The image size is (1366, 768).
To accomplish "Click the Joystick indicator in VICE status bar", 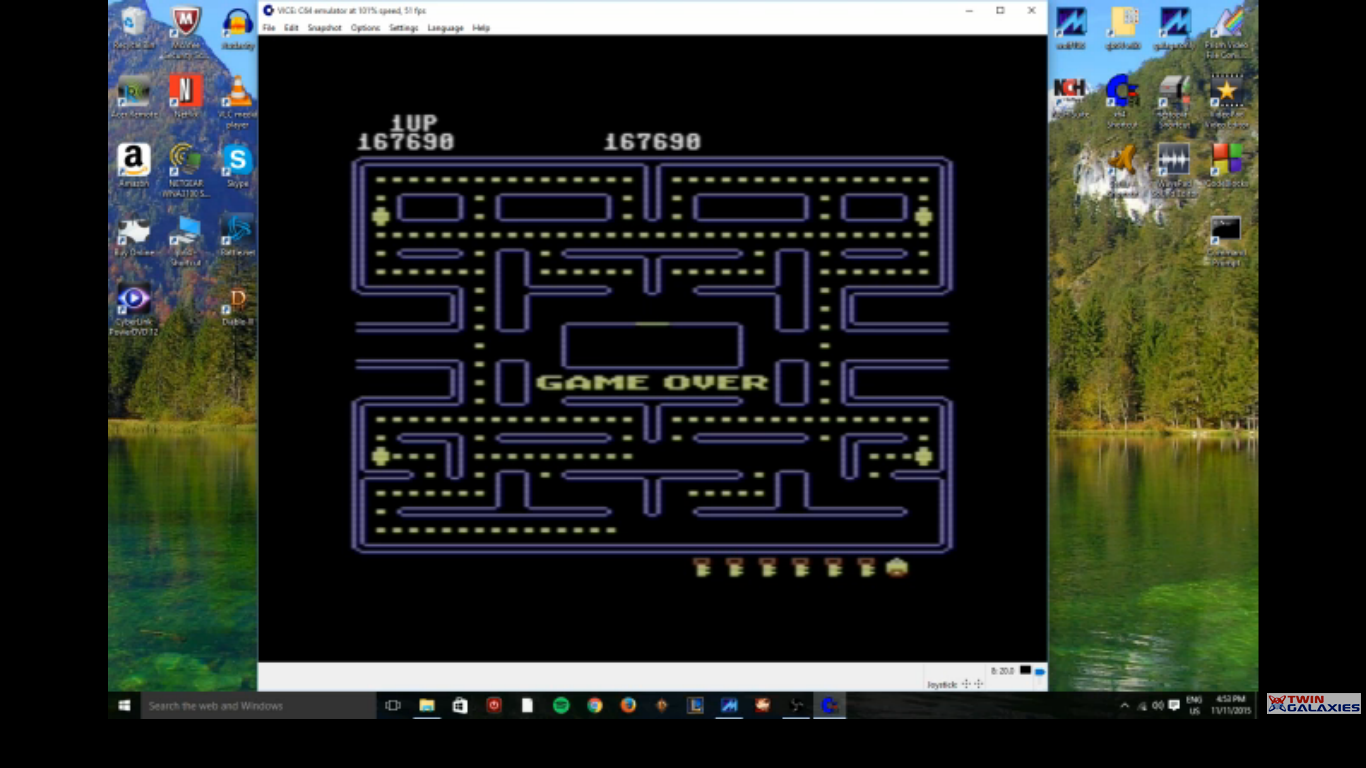I will click(x=955, y=684).
